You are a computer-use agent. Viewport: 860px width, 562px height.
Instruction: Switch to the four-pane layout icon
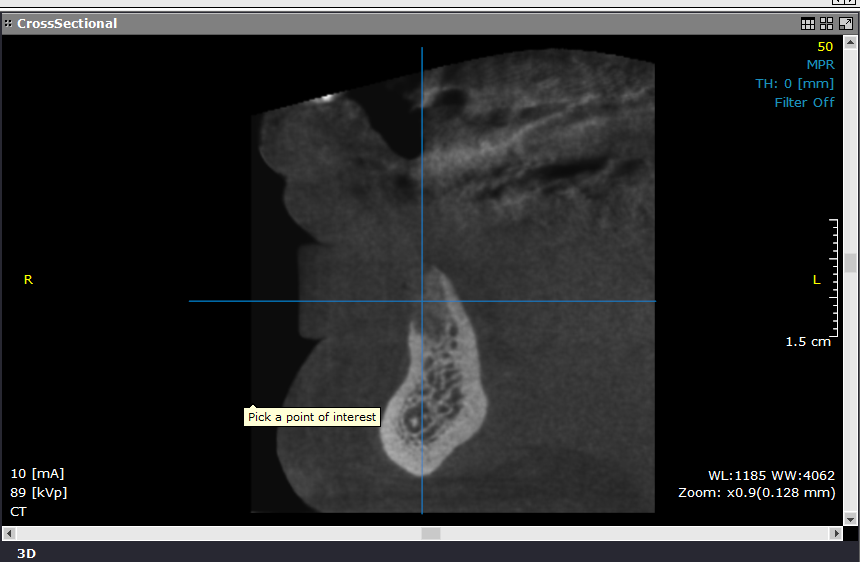tap(826, 24)
